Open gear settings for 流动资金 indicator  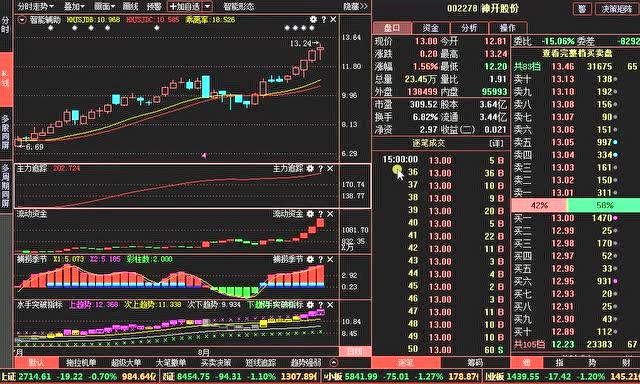point(310,214)
